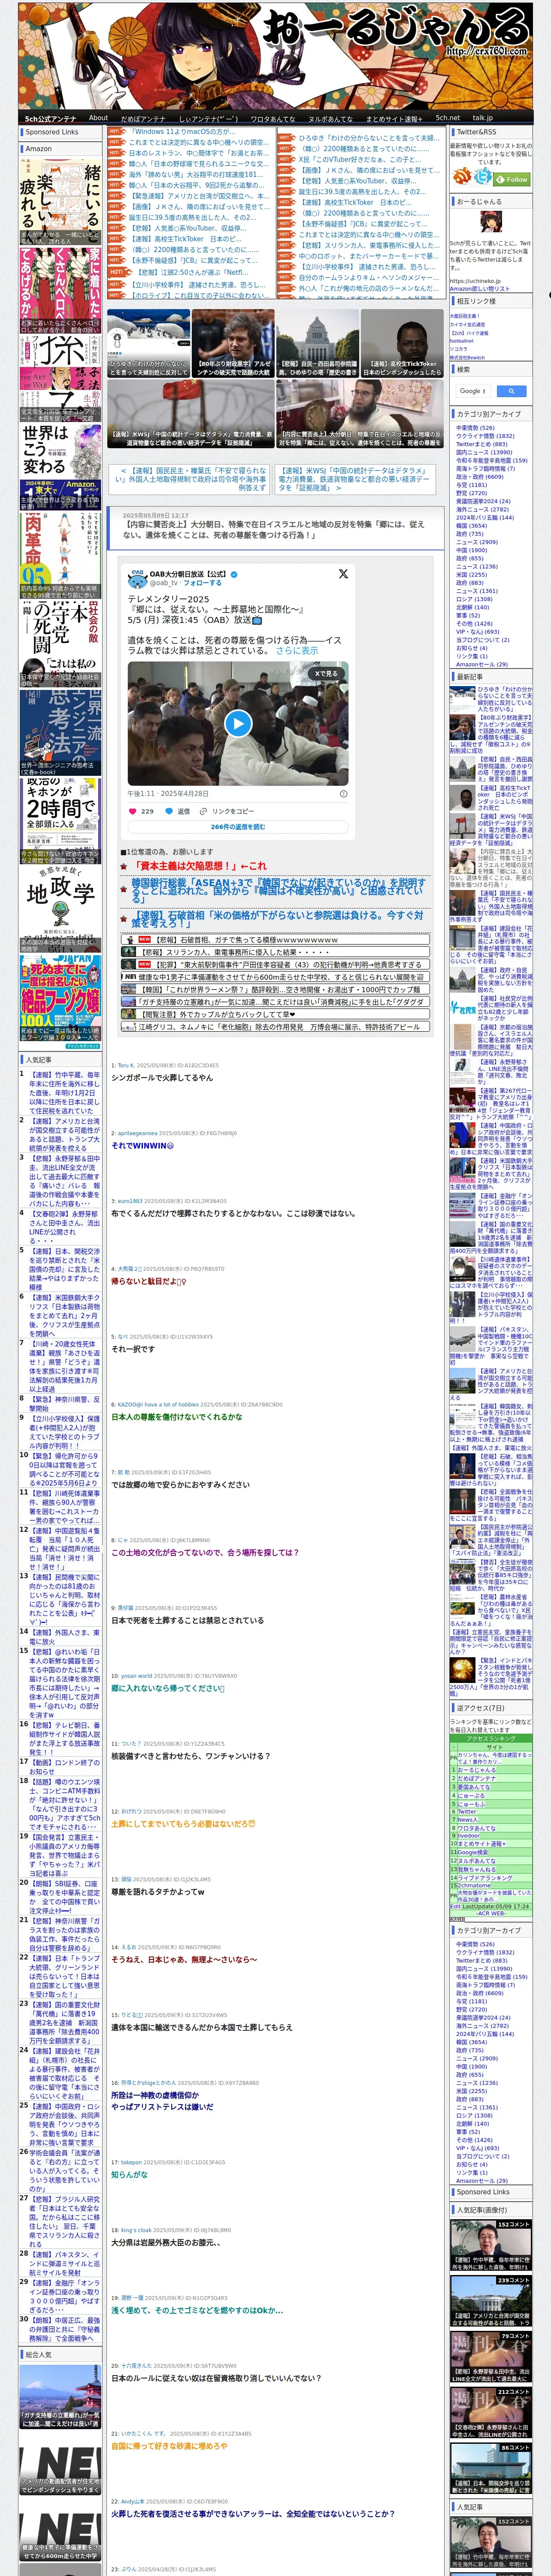
Task: Click the X logo on the embedded tweet
Action: point(343,574)
